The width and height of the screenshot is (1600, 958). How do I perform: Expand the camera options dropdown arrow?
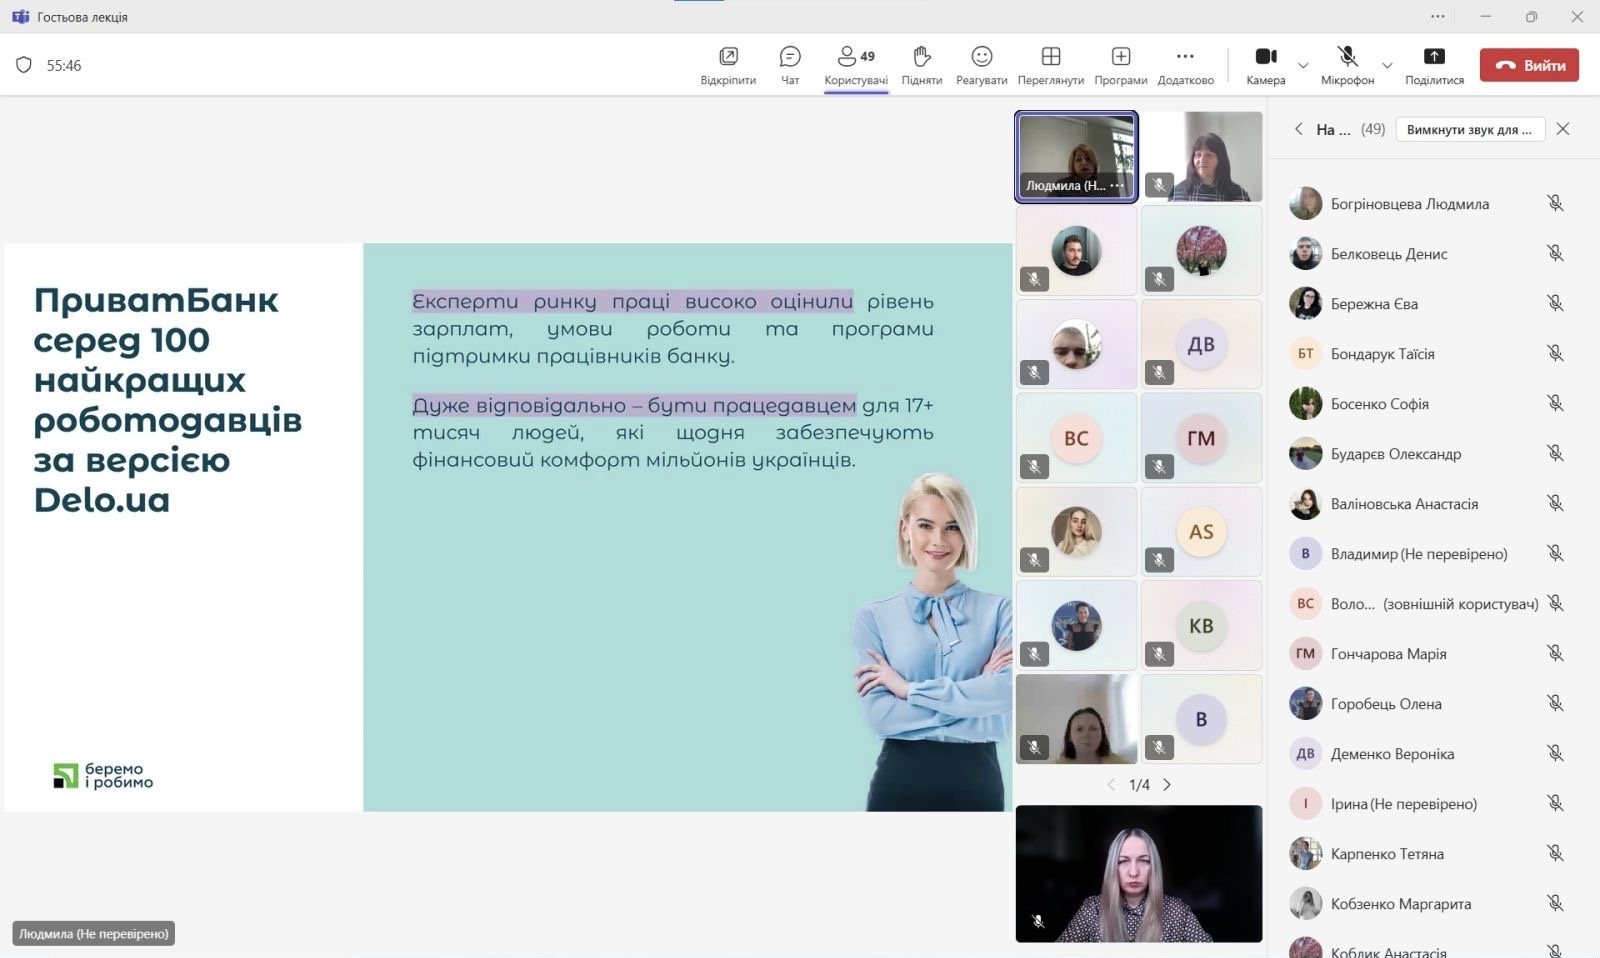pyautogui.click(x=1303, y=66)
